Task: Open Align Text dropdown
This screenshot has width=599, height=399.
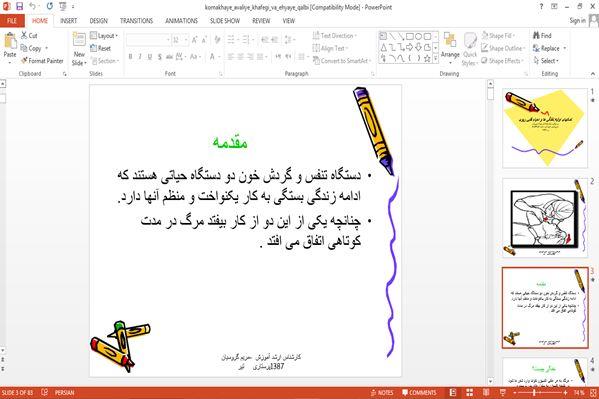Action: [x=330, y=48]
